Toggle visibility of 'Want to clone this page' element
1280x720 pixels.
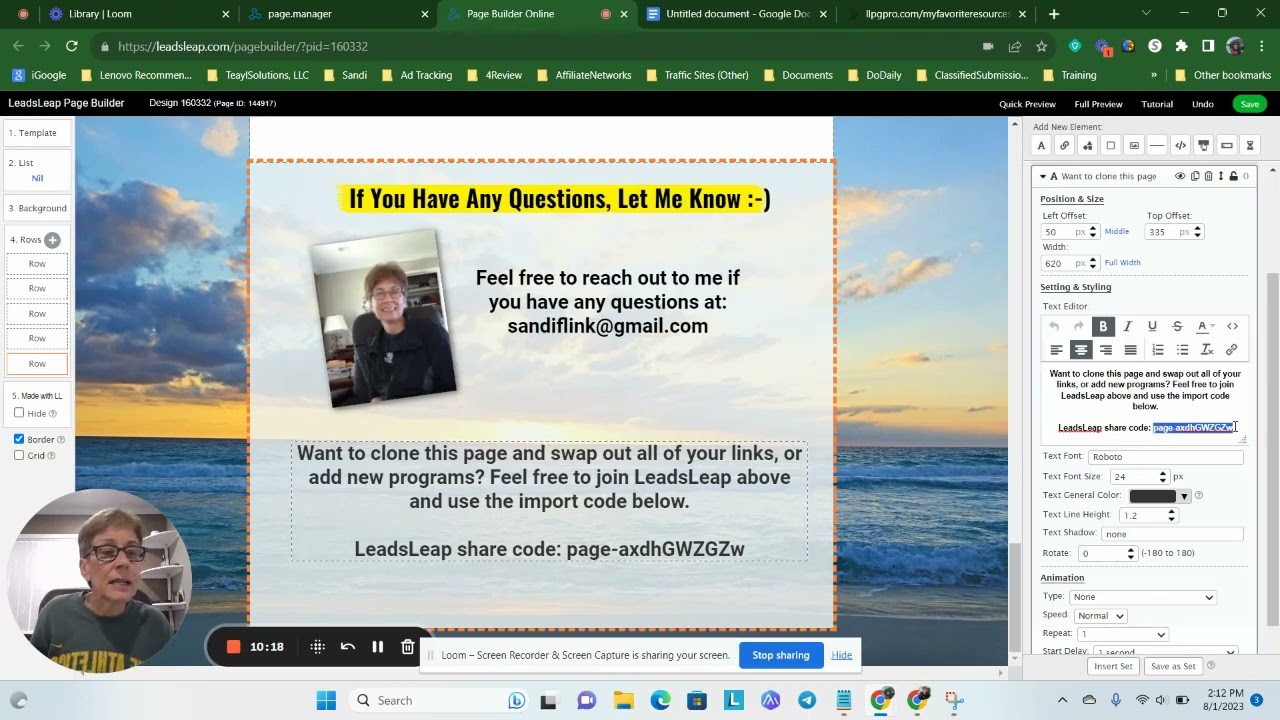point(1180,176)
